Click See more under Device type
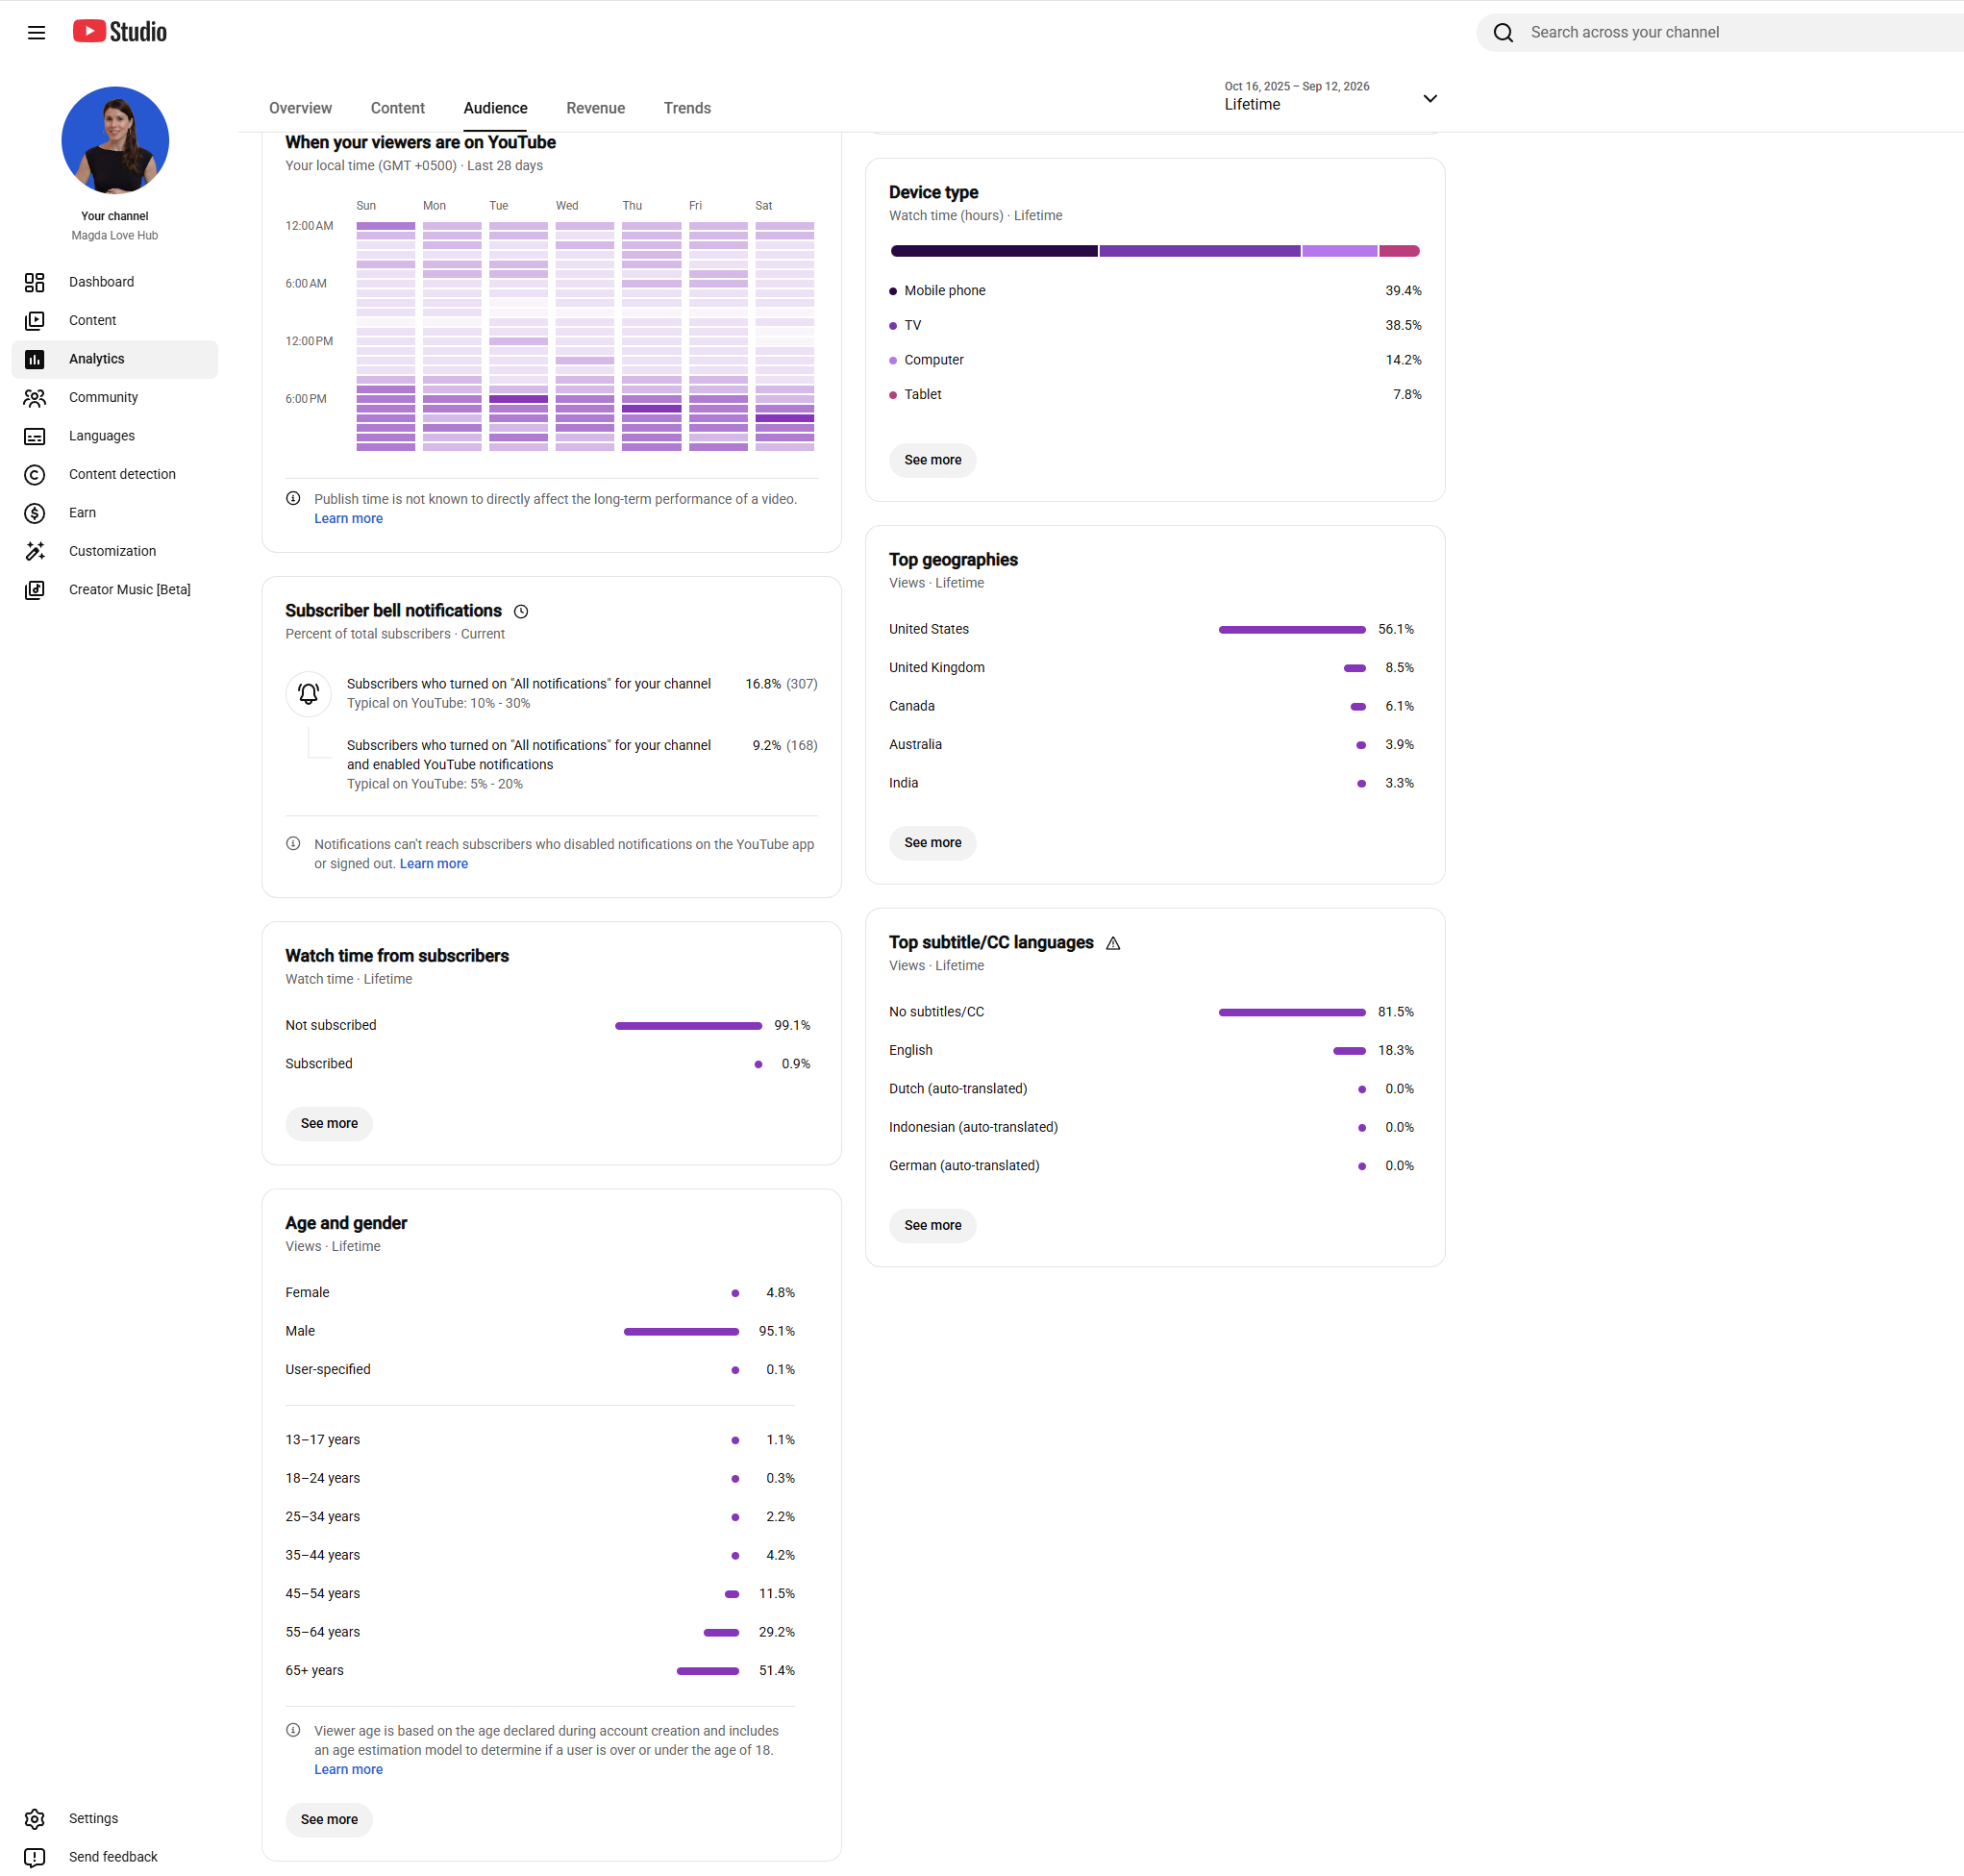 pos(932,460)
